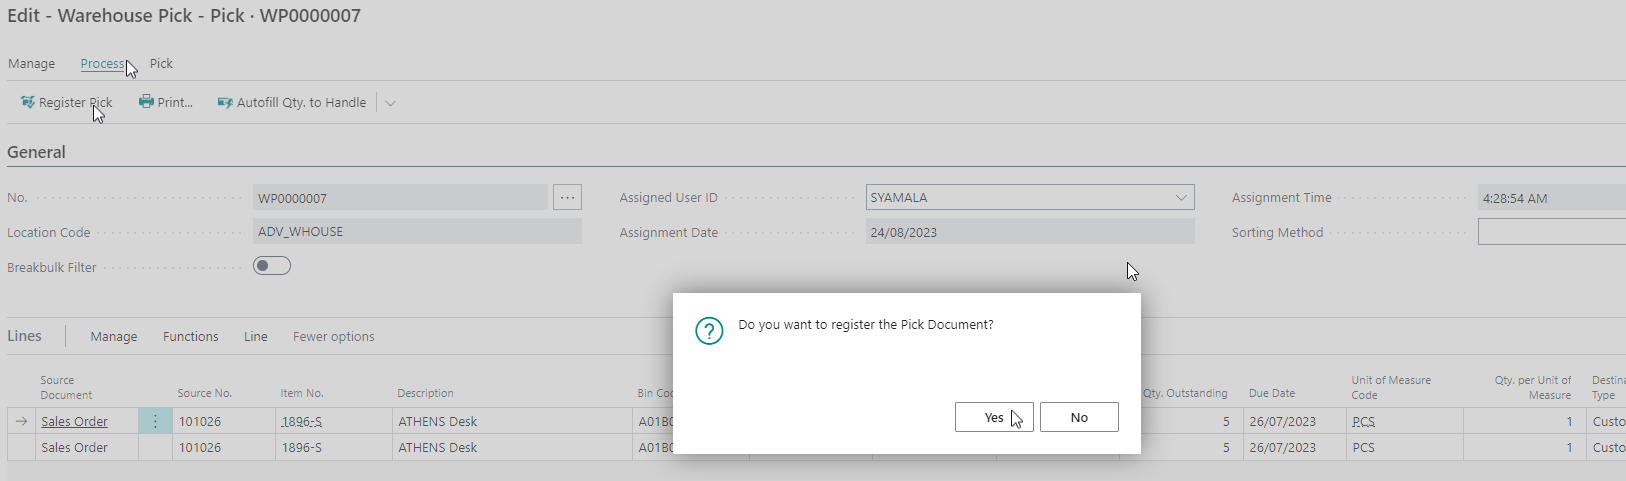Image resolution: width=1626 pixels, height=481 pixels.
Task: Click the Register Pick icon
Action: pyautogui.click(x=28, y=102)
